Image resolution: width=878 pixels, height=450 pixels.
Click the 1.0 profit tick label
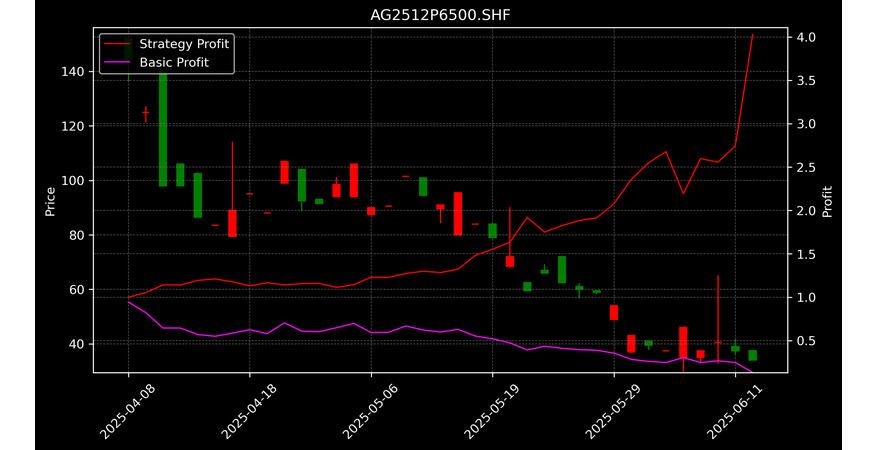click(805, 297)
